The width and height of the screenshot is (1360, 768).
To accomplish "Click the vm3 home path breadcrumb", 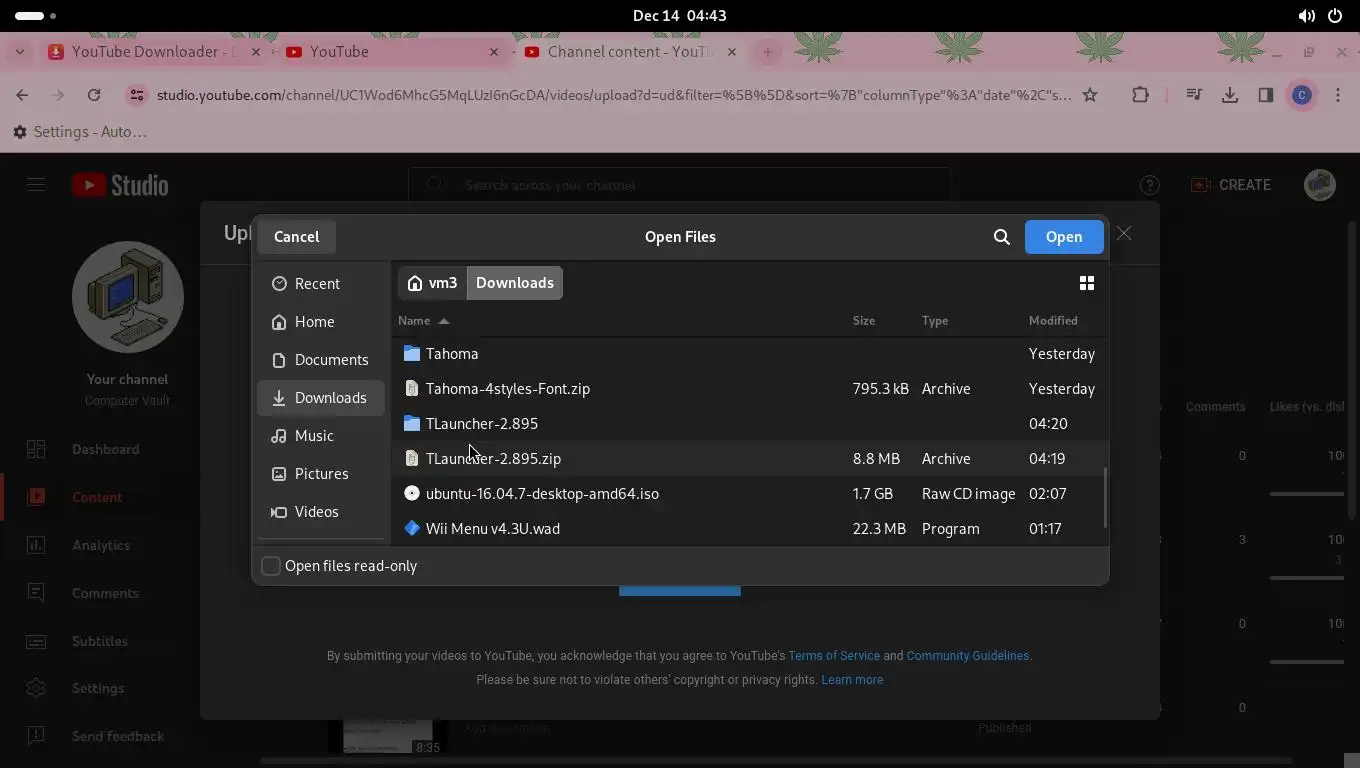I will pyautogui.click(x=433, y=283).
